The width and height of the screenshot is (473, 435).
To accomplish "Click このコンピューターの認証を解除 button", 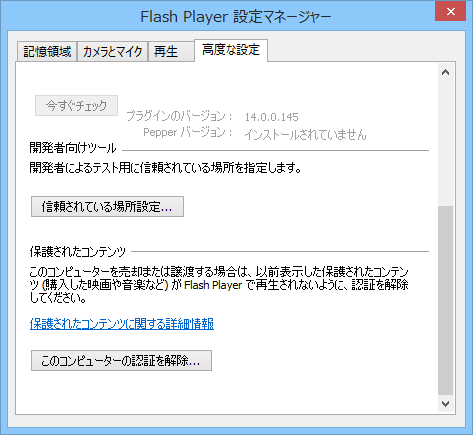I will click(x=121, y=360).
